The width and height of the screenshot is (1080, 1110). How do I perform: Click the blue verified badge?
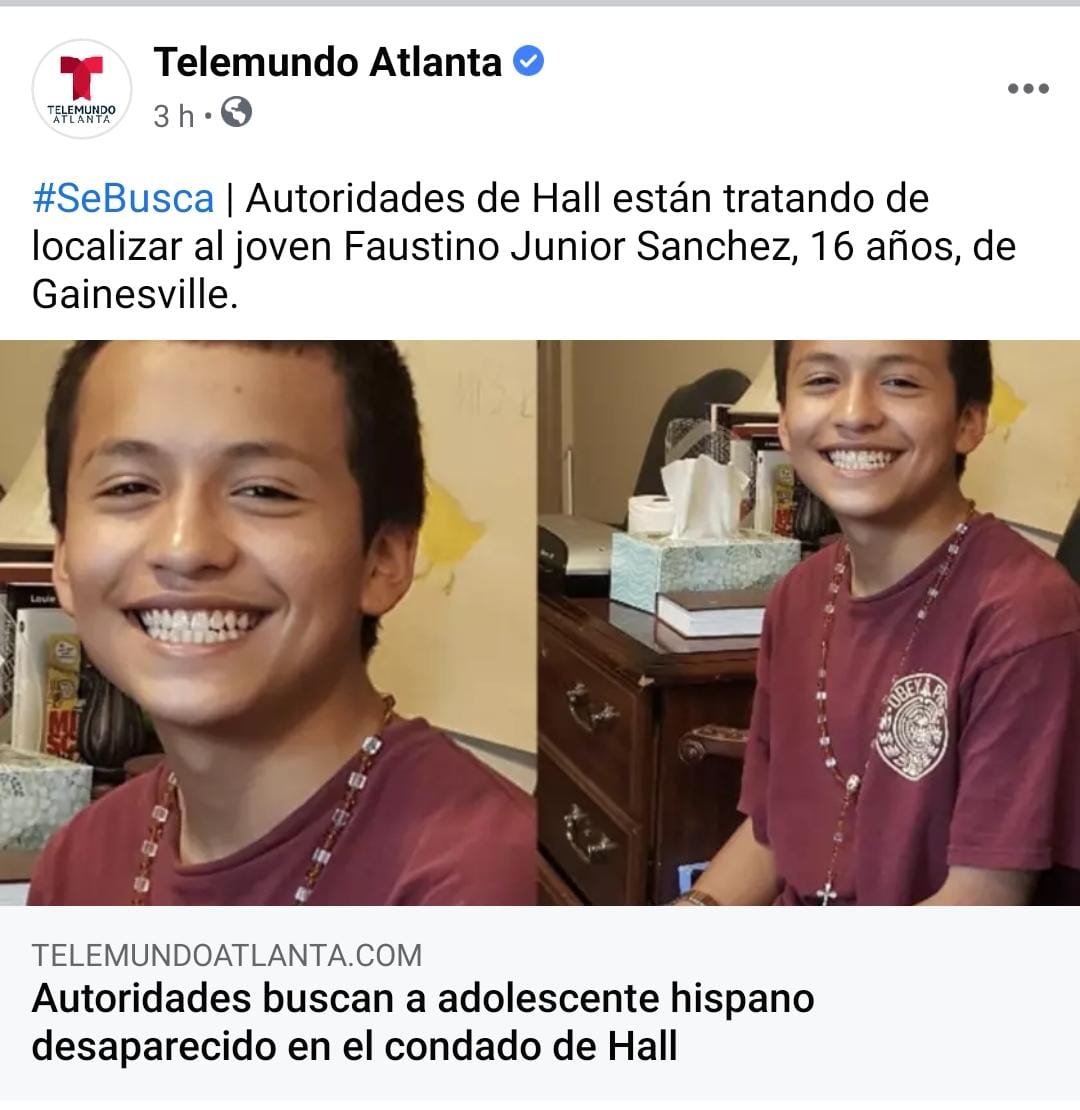tap(528, 61)
